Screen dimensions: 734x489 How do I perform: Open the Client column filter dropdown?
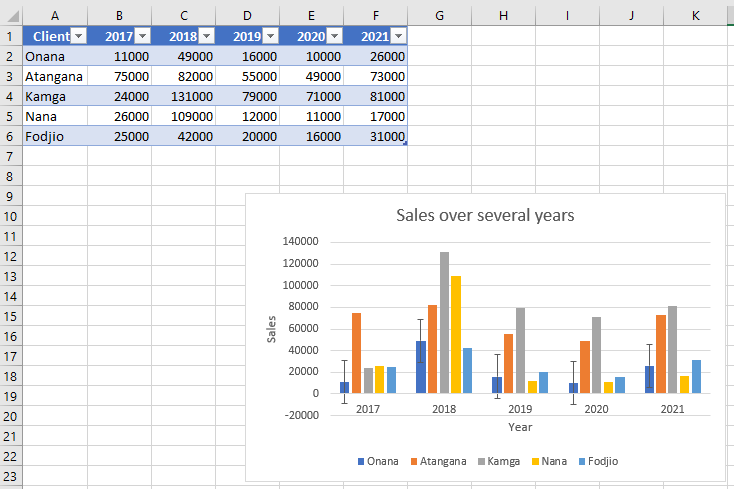[78, 36]
